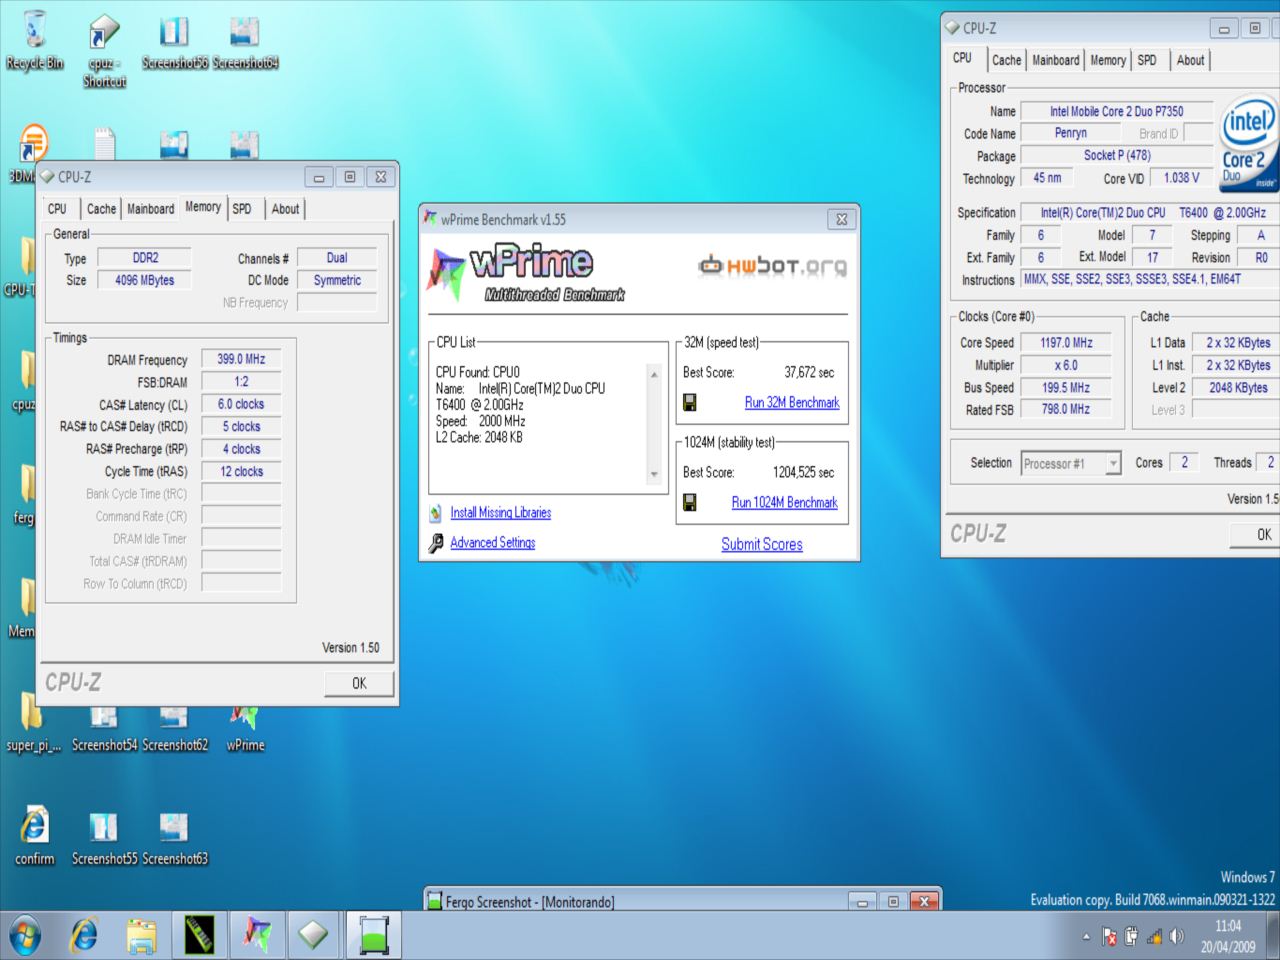Open Windows Explorer from the taskbar

142,936
